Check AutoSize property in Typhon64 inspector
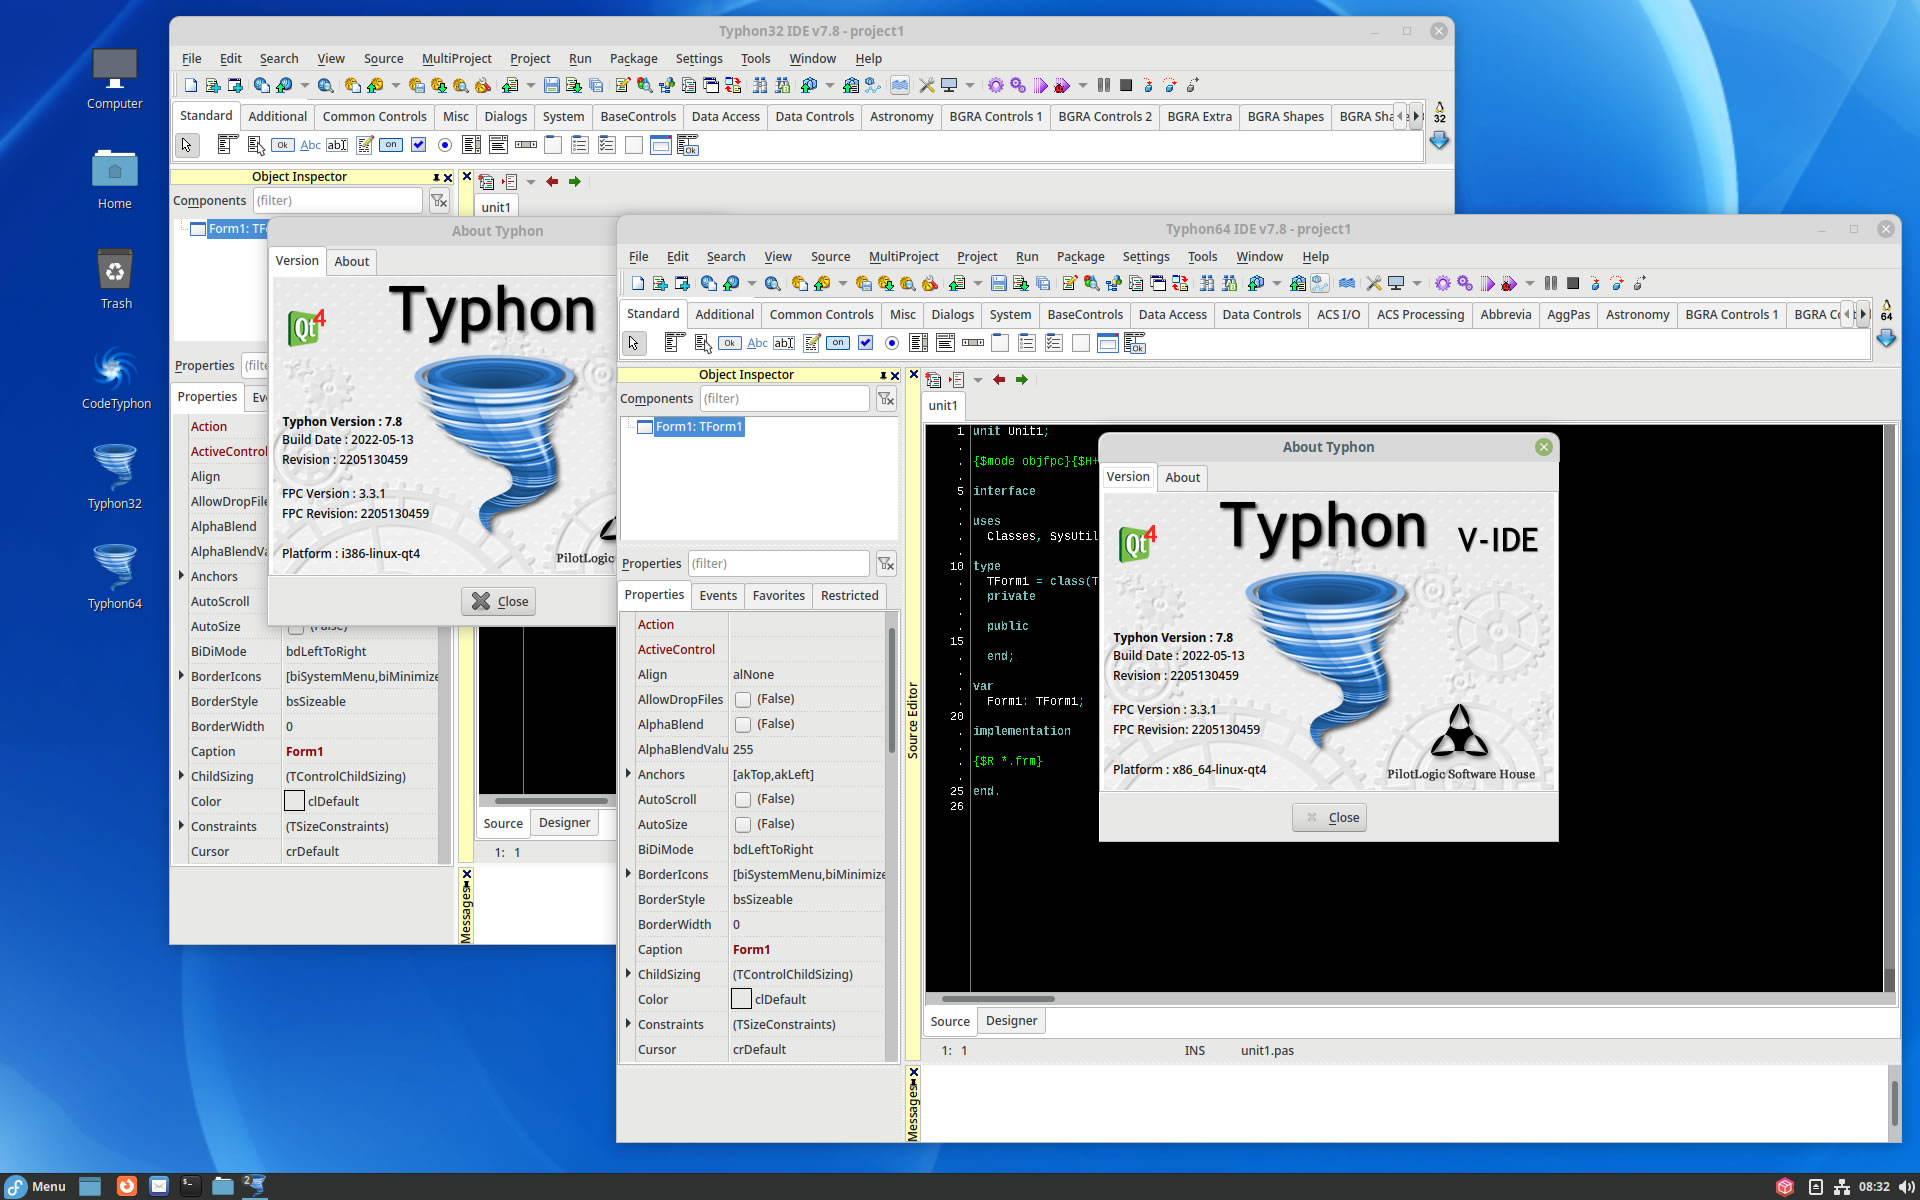This screenshot has width=1920, height=1200. 743,825
